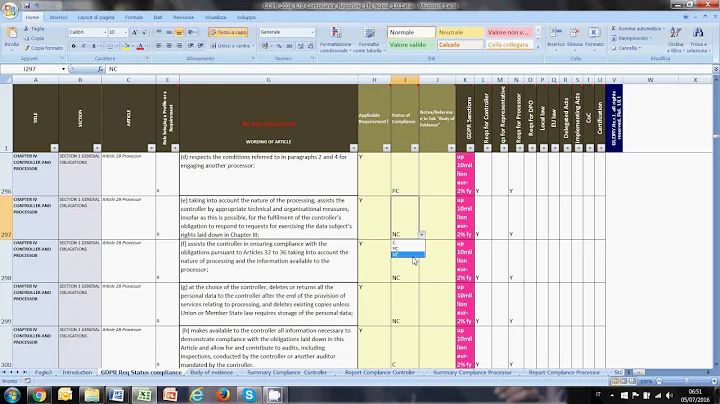Toggle bold (G) formatting

click(73, 46)
